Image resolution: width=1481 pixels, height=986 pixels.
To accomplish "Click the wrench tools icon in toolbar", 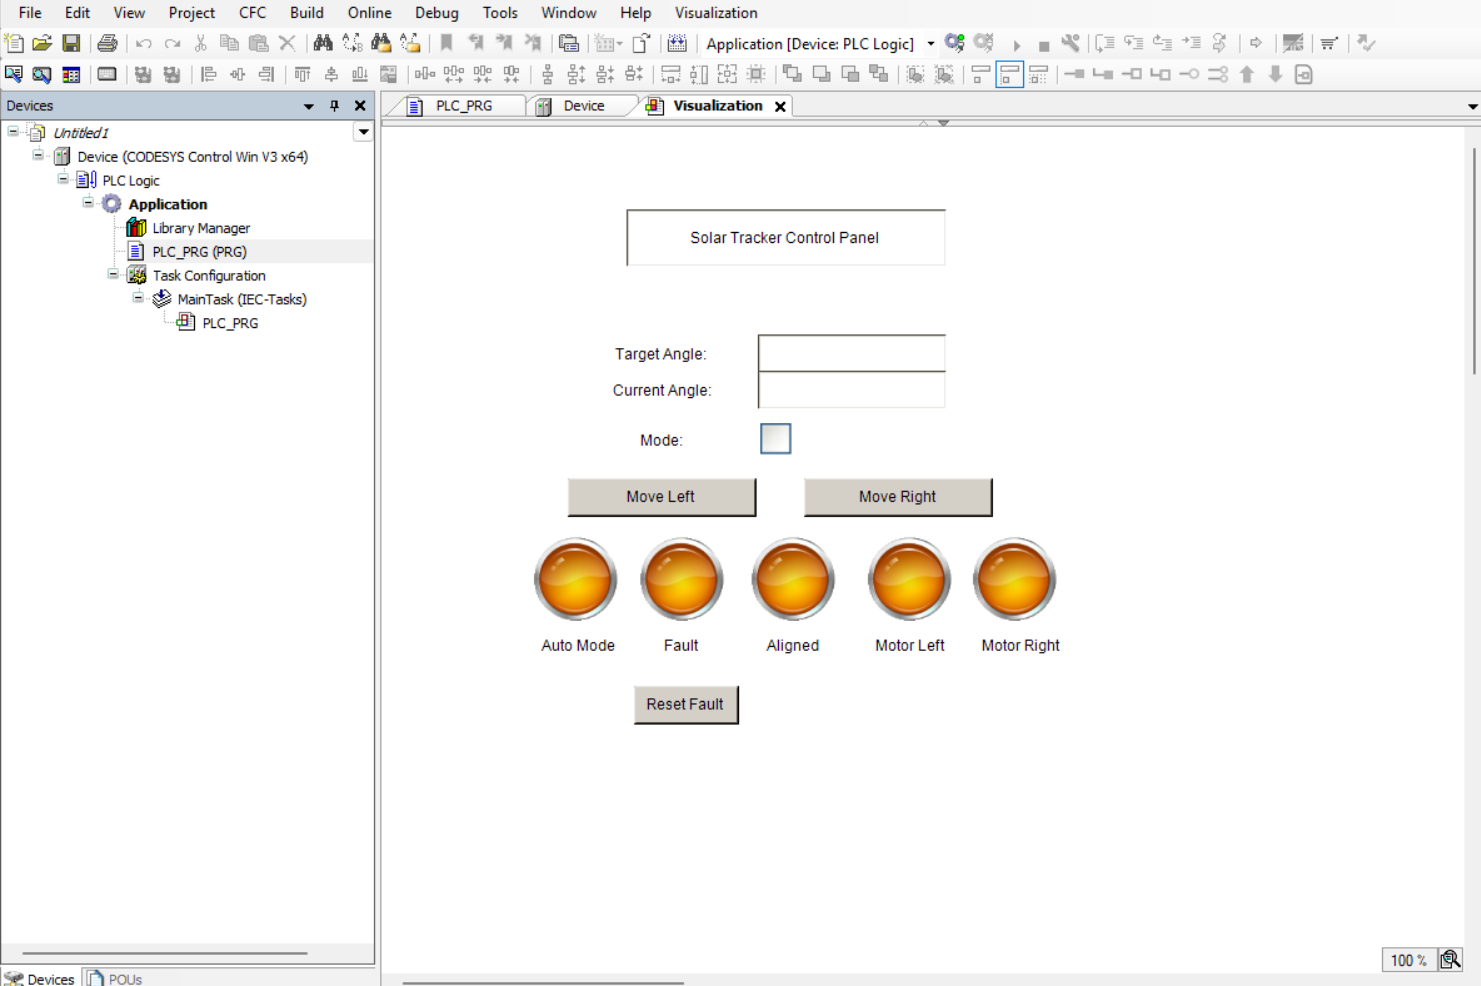I will [1071, 43].
